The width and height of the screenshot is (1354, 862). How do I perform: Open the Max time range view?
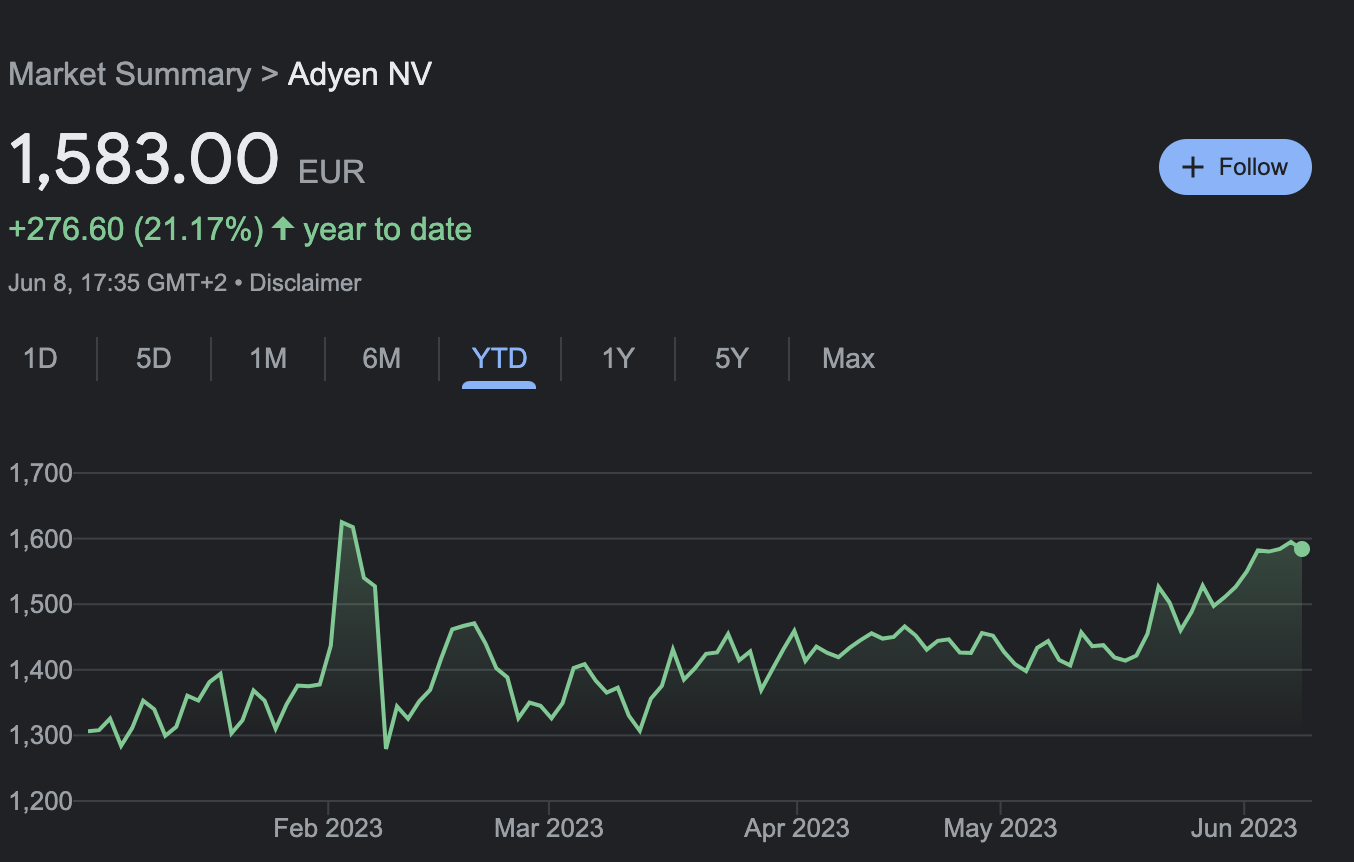click(848, 358)
